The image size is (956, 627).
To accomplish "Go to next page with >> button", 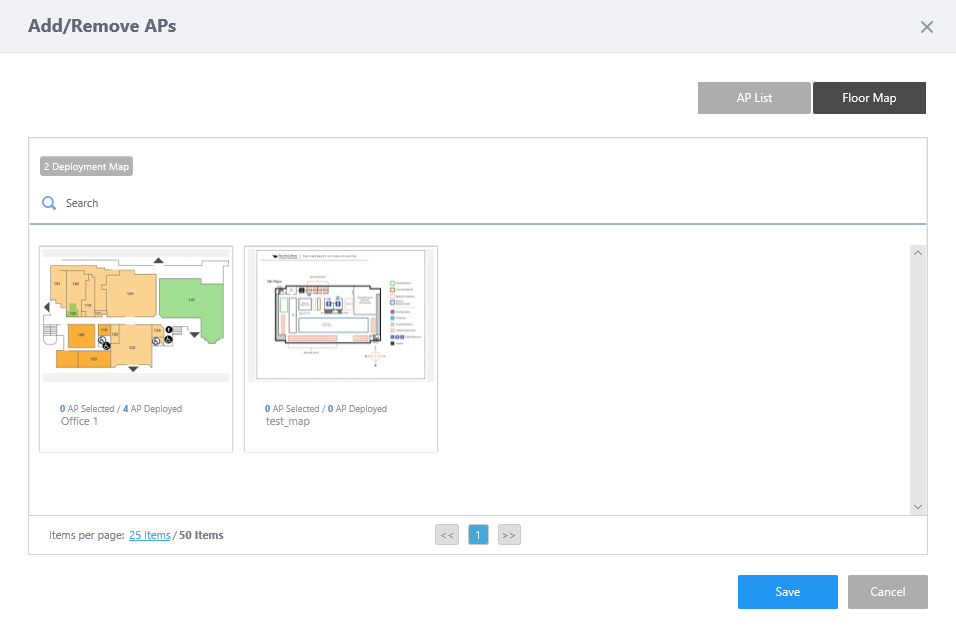I will tap(509, 535).
